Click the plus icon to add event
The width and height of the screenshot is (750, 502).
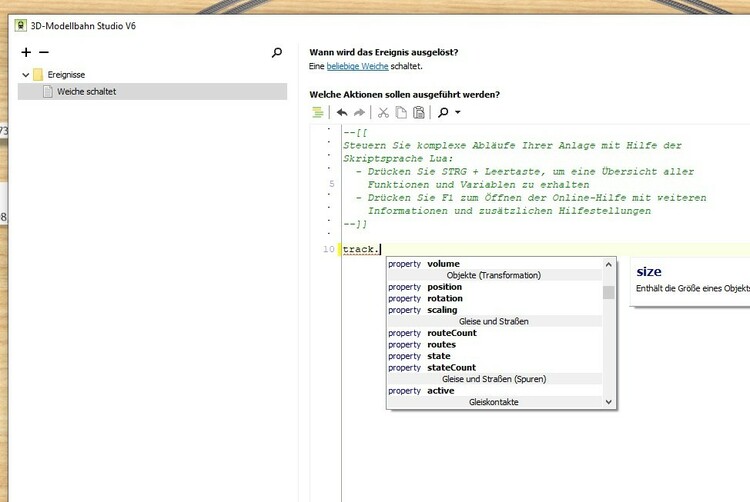pyautogui.click(x=26, y=52)
